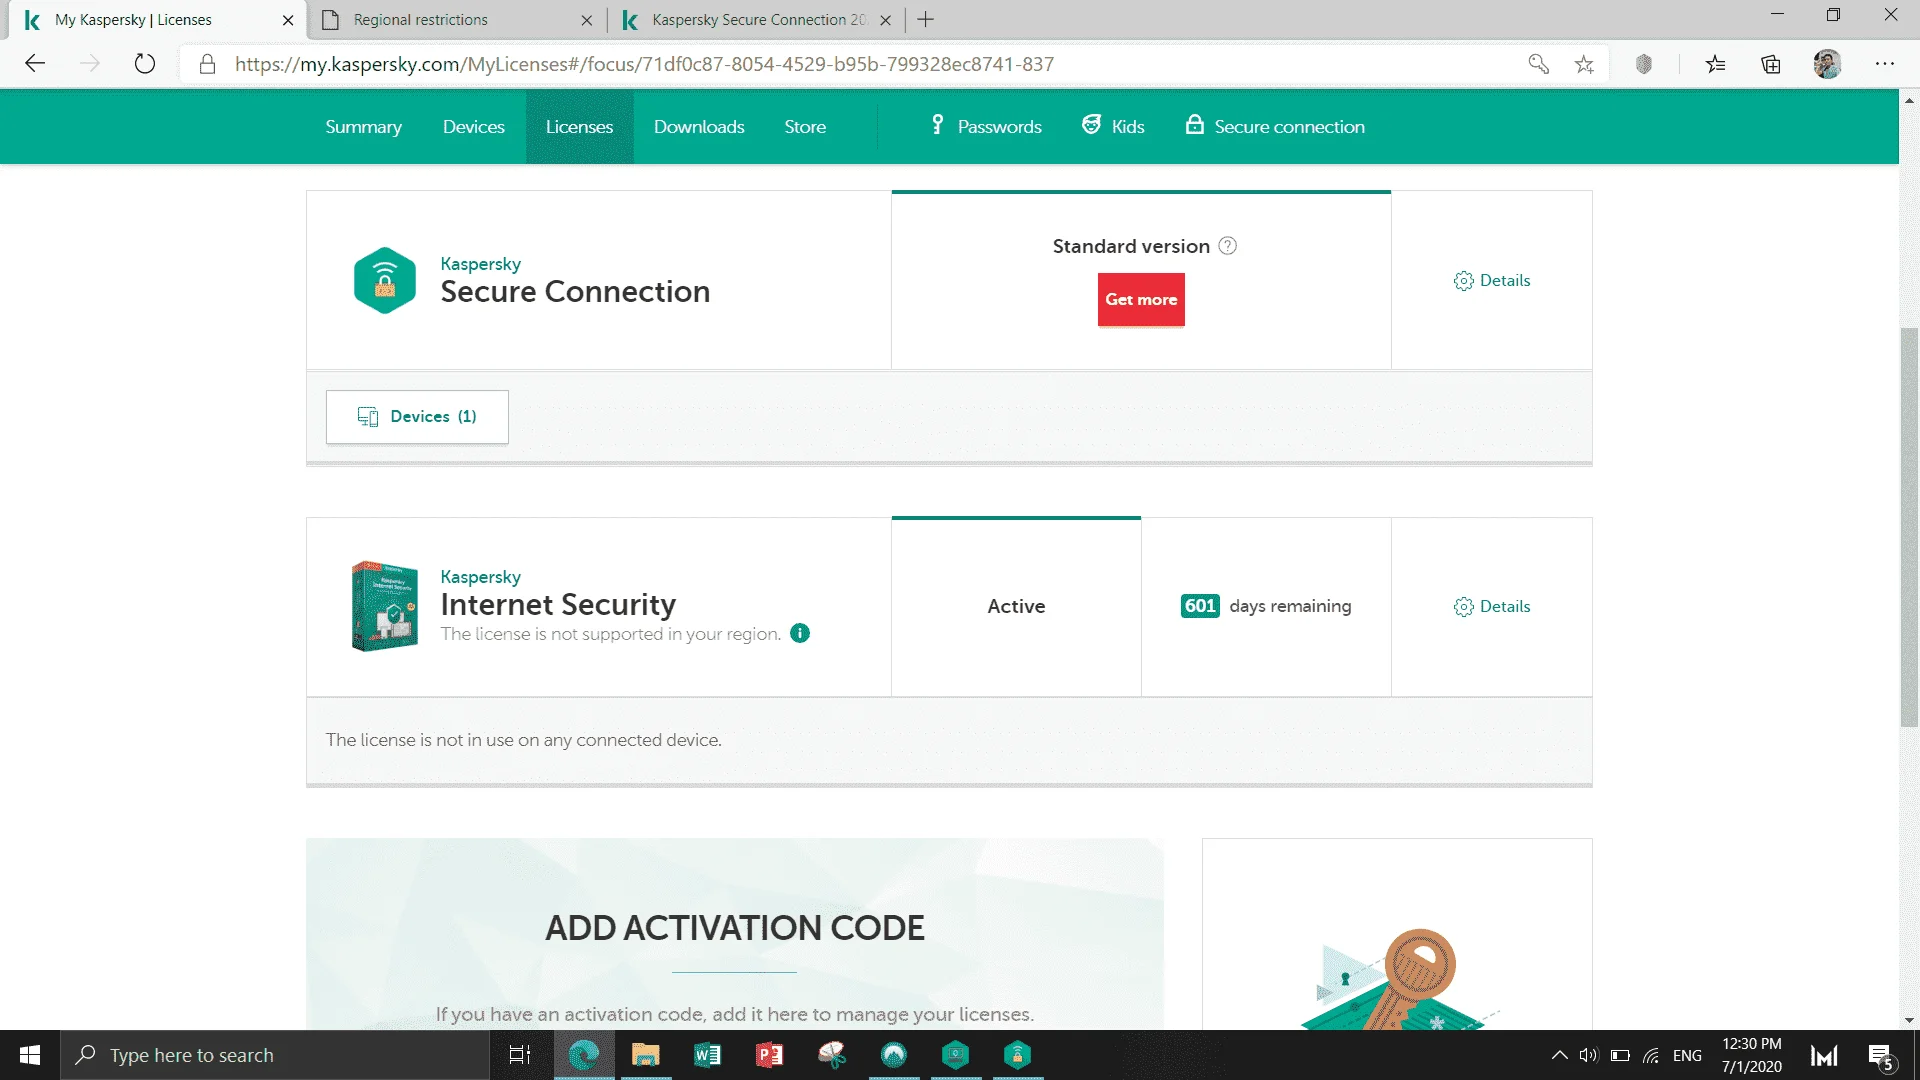Close the My Kaspersky Licenses tab
Screen dimensions: 1920x1080
pyautogui.click(x=288, y=20)
